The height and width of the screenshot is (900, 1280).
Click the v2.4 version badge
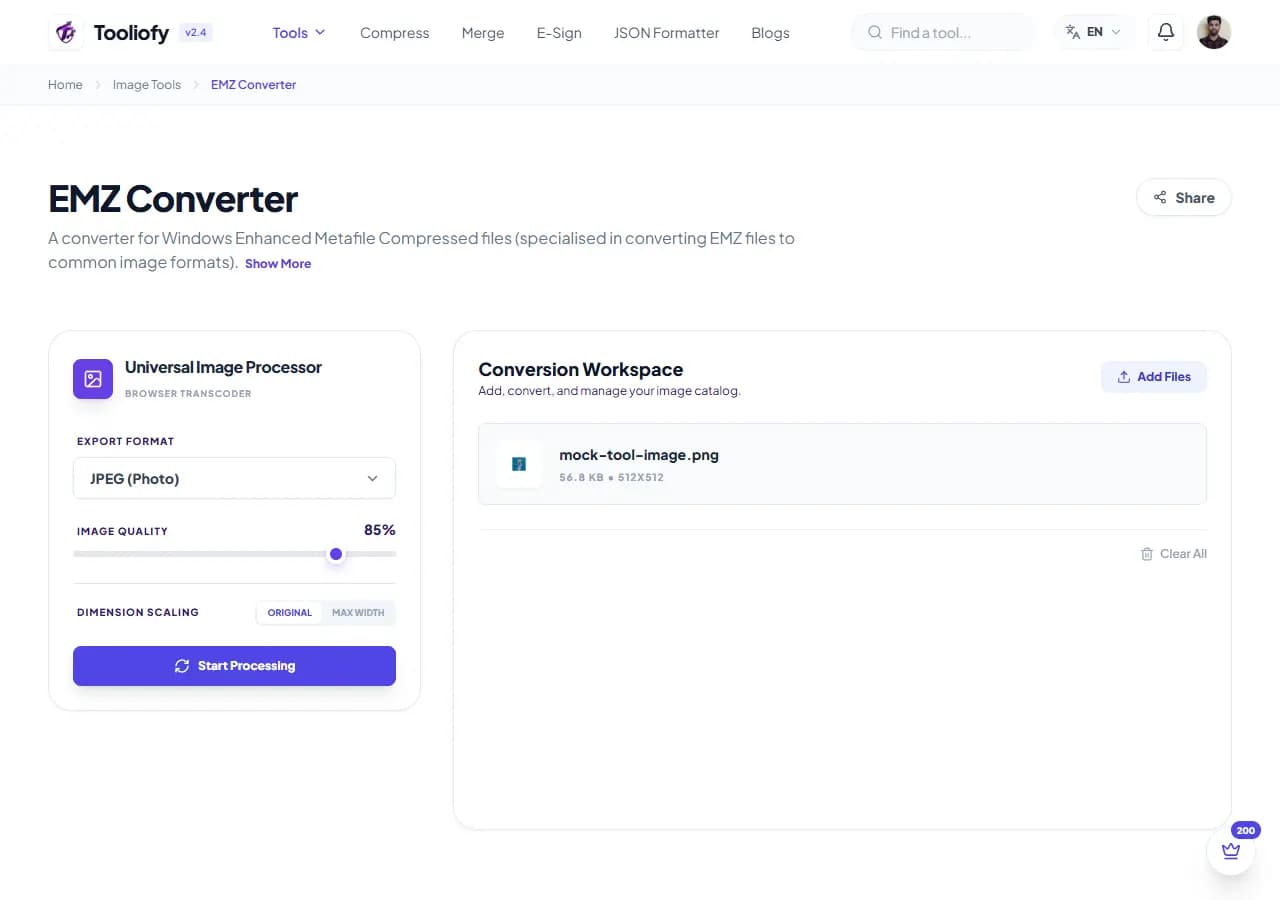(x=196, y=32)
